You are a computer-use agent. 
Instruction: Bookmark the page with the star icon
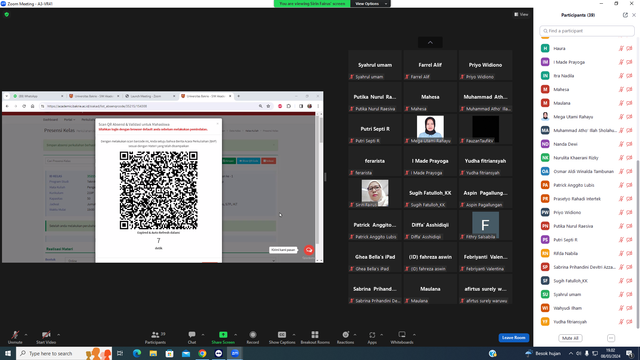(x=268, y=106)
